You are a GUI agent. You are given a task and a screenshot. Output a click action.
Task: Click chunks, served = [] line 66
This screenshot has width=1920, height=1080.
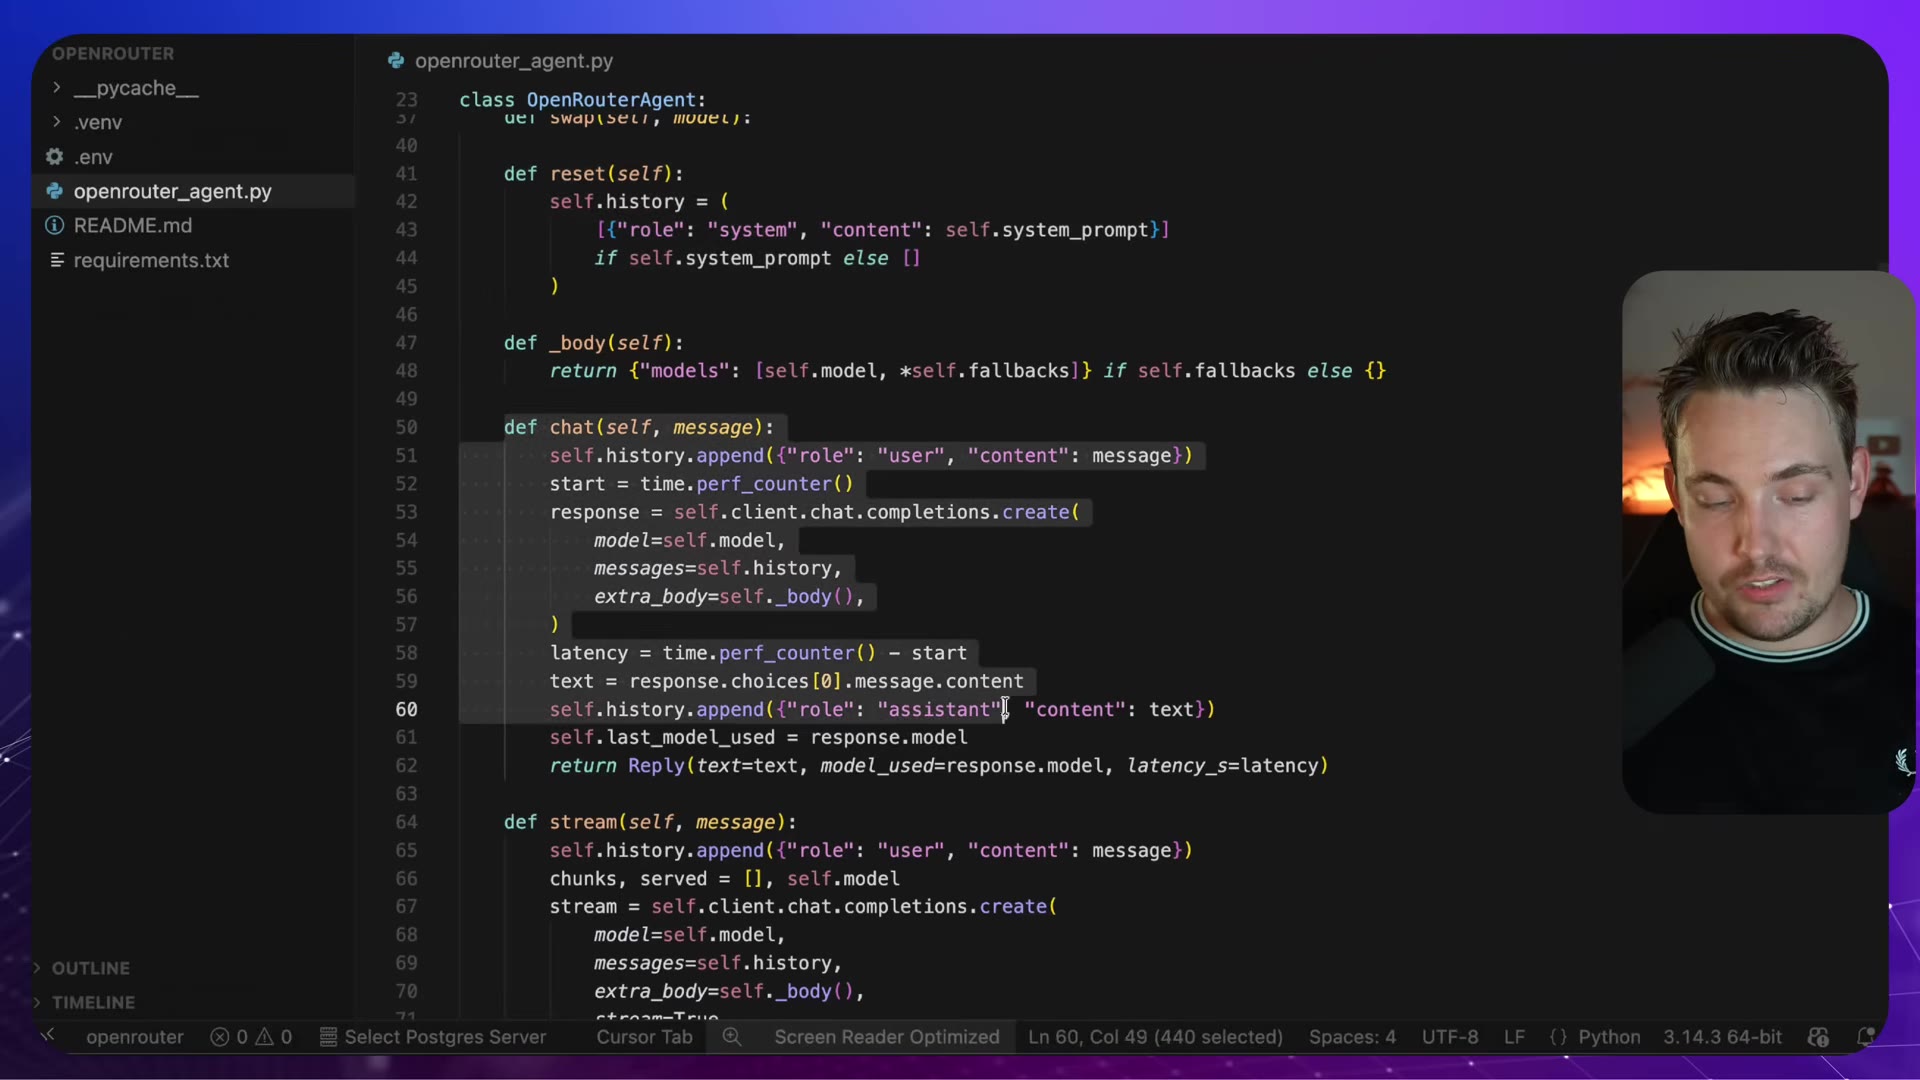[x=724, y=879]
